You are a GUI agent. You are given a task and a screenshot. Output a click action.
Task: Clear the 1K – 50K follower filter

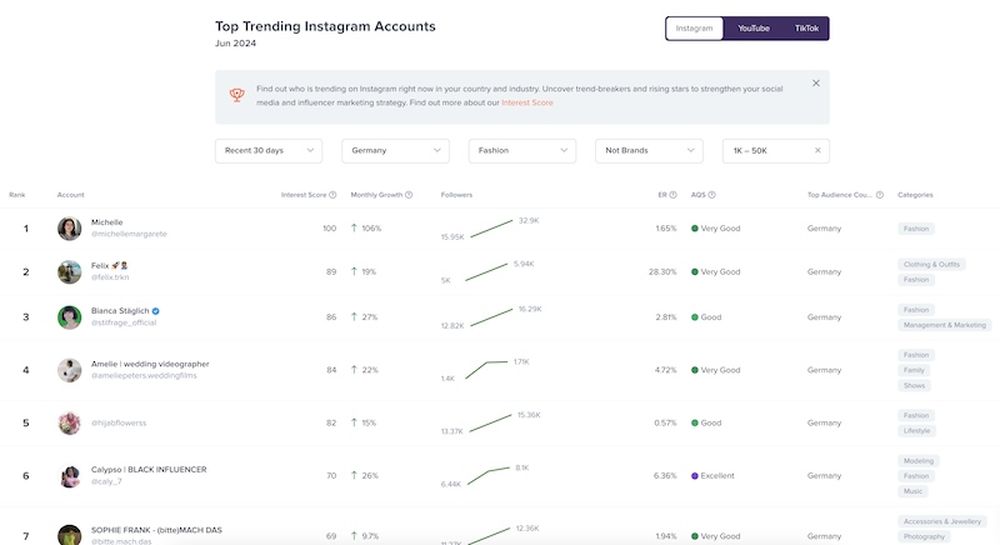pos(818,151)
